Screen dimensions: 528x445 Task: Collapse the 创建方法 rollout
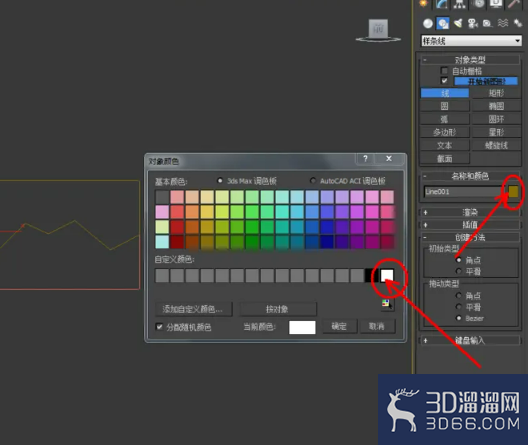[470, 237]
